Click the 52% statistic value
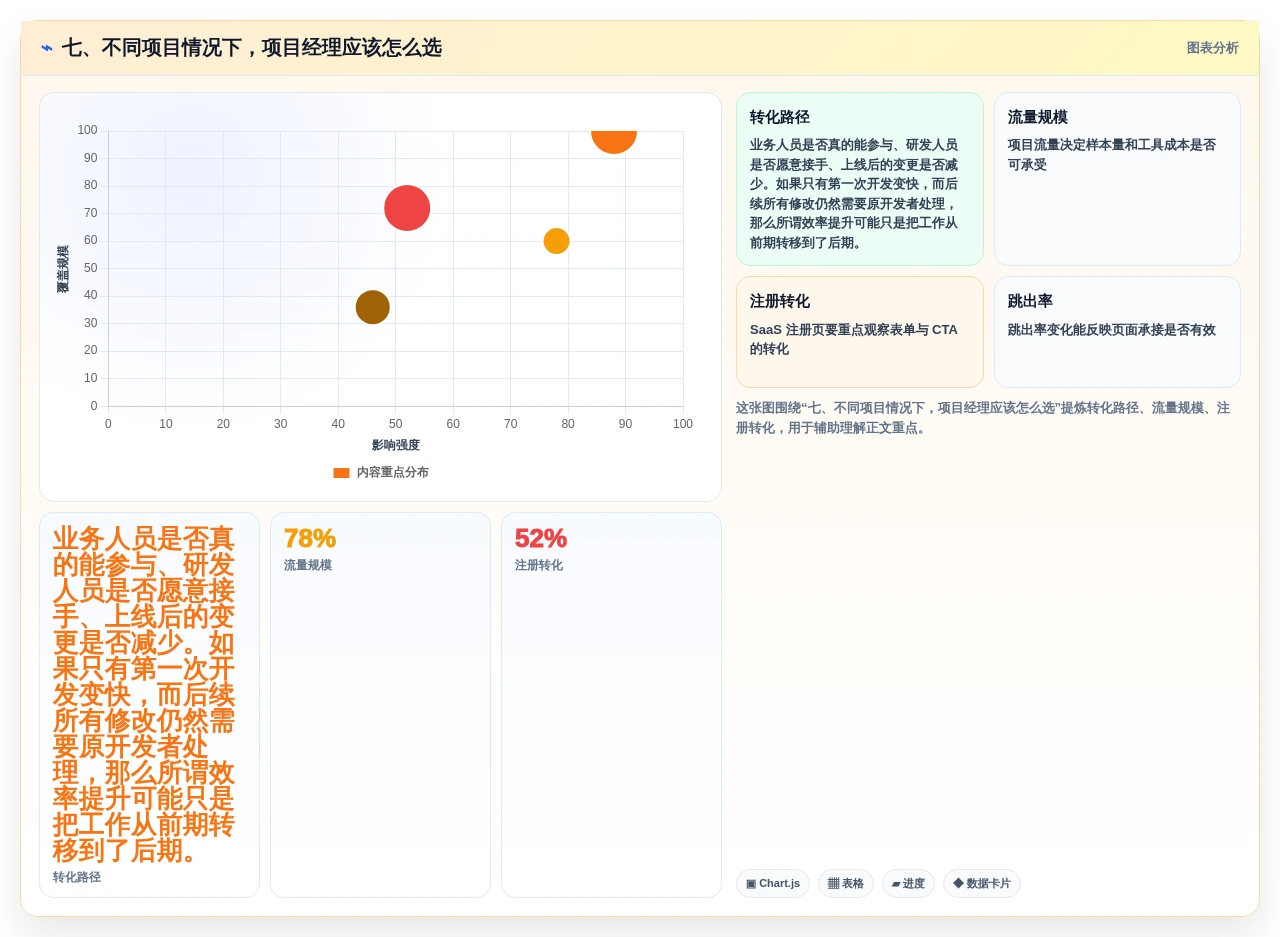 pyautogui.click(x=541, y=539)
